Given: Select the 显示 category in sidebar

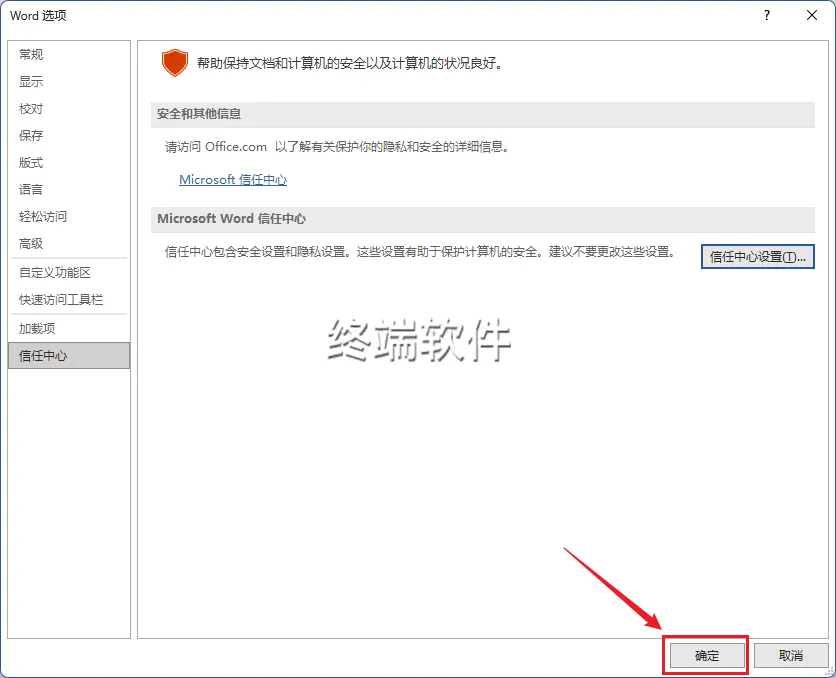Looking at the screenshot, I should pyautogui.click(x=69, y=82).
